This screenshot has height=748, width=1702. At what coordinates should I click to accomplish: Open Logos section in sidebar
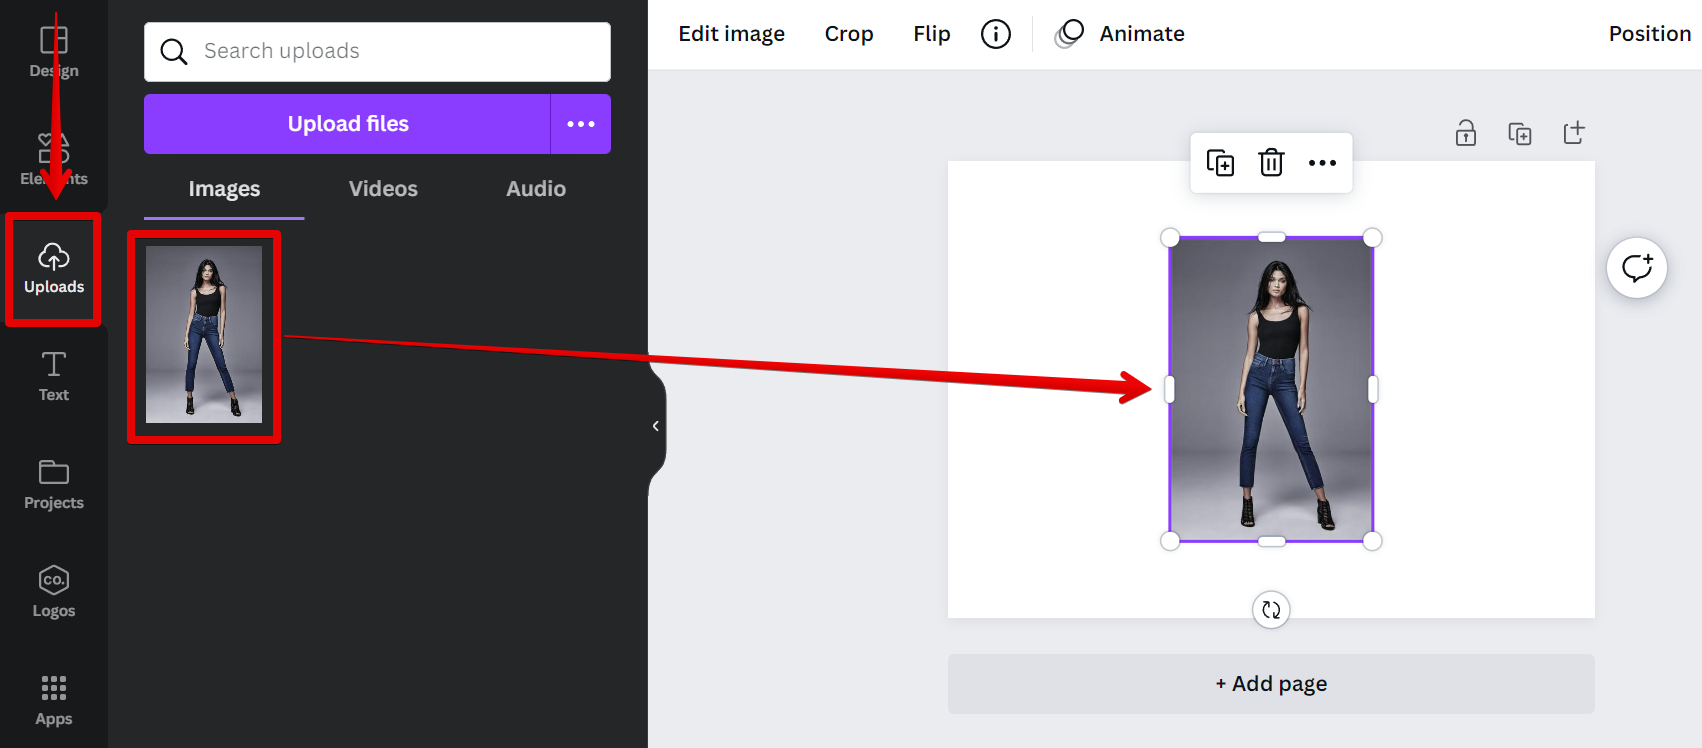pos(54,593)
